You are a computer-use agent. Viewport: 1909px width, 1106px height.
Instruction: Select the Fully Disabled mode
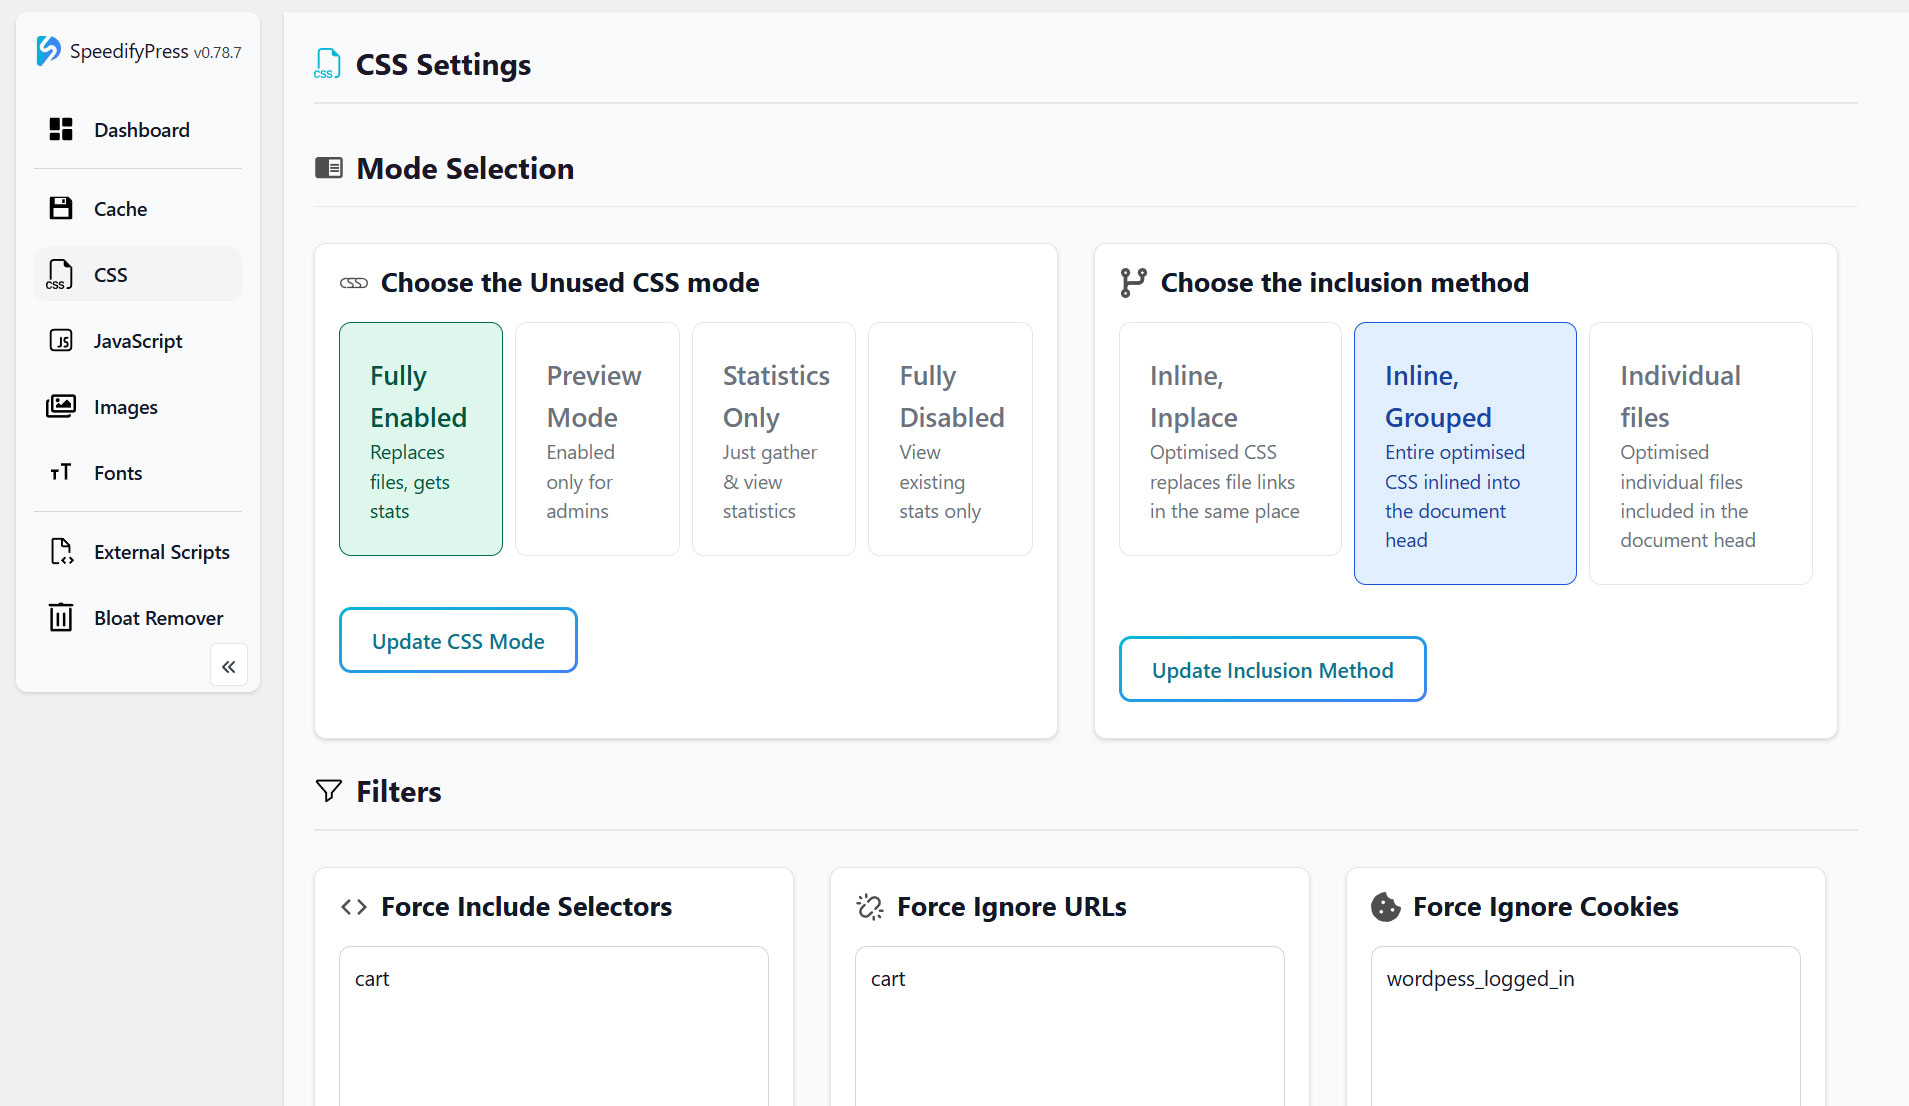click(x=950, y=439)
